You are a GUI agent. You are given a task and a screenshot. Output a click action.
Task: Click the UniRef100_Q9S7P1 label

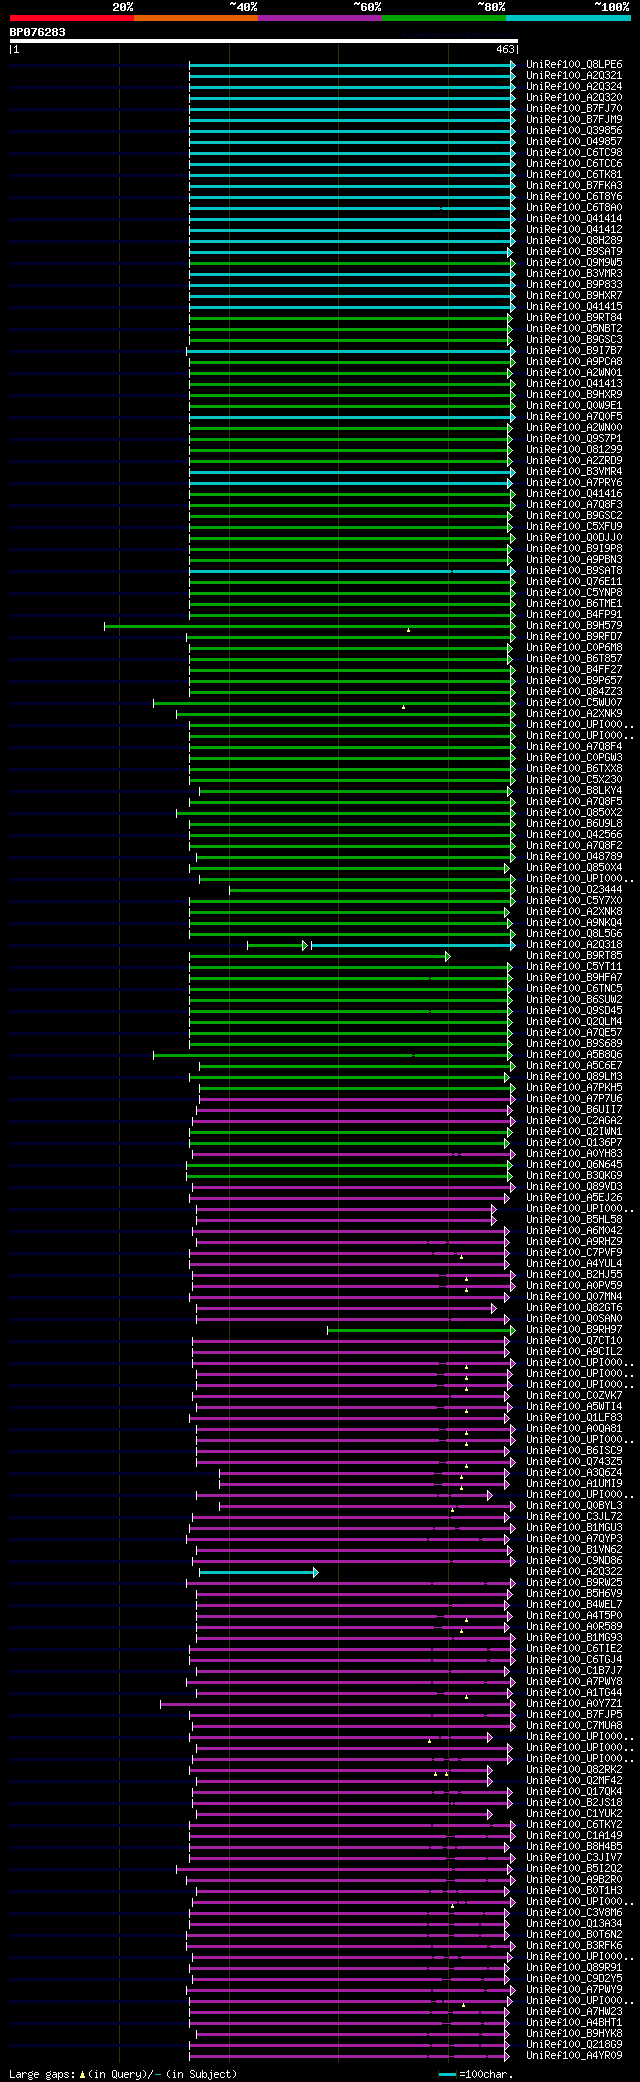(x=574, y=439)
